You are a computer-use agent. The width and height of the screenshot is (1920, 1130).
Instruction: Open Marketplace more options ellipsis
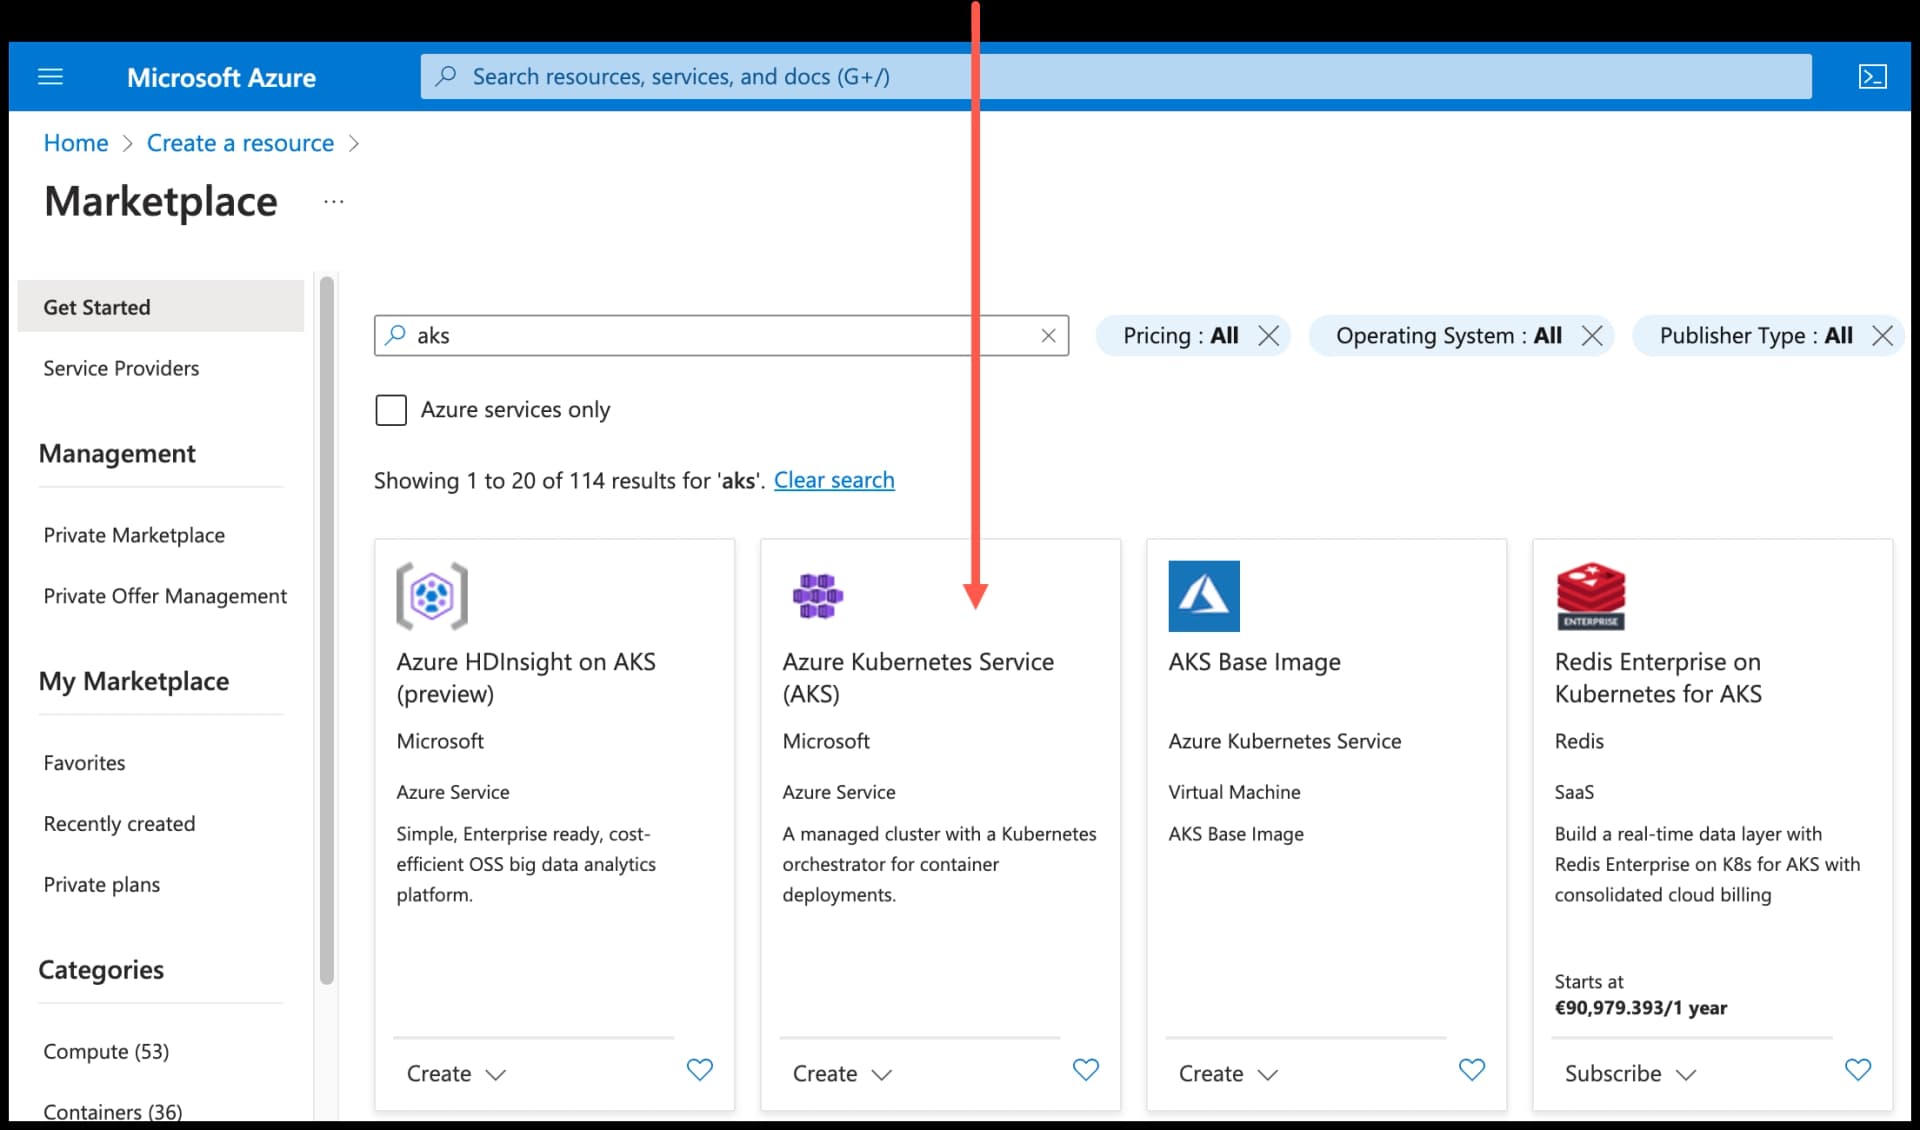(334, 202)
